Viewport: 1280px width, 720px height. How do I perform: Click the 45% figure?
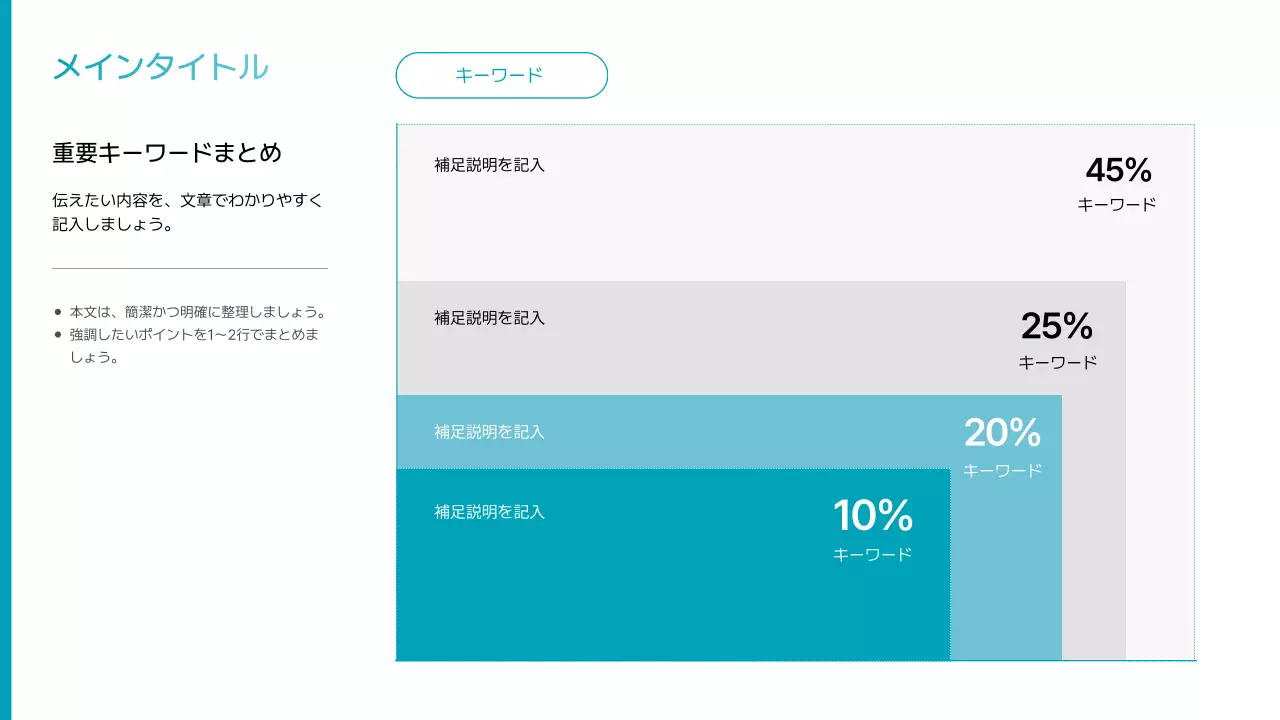click(1118, 171)
